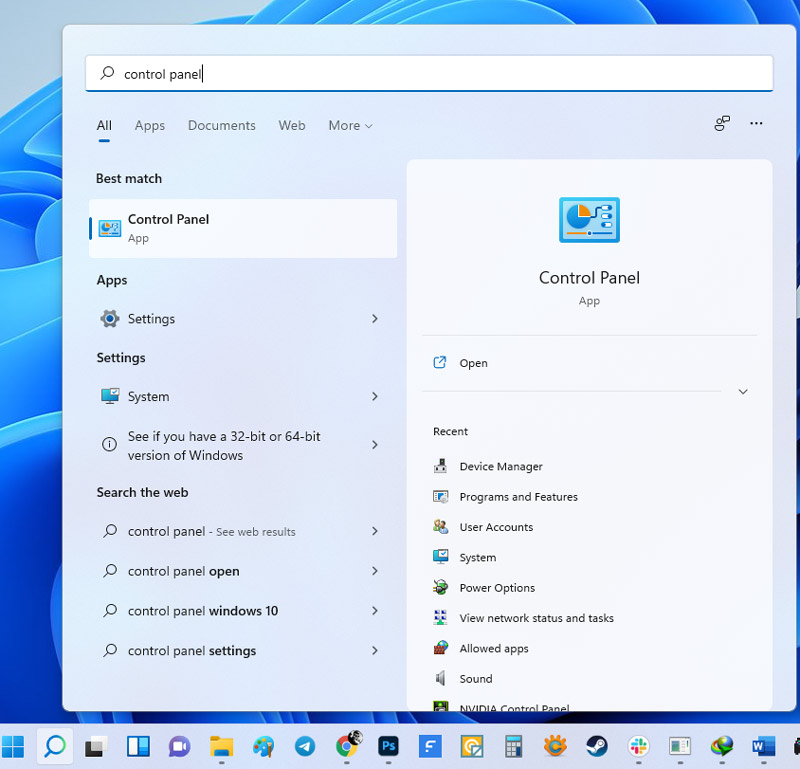Open Telegram from the taskbar
Image resolution: width=800 pixels, height=769 pixels.
tap(305, 746)
